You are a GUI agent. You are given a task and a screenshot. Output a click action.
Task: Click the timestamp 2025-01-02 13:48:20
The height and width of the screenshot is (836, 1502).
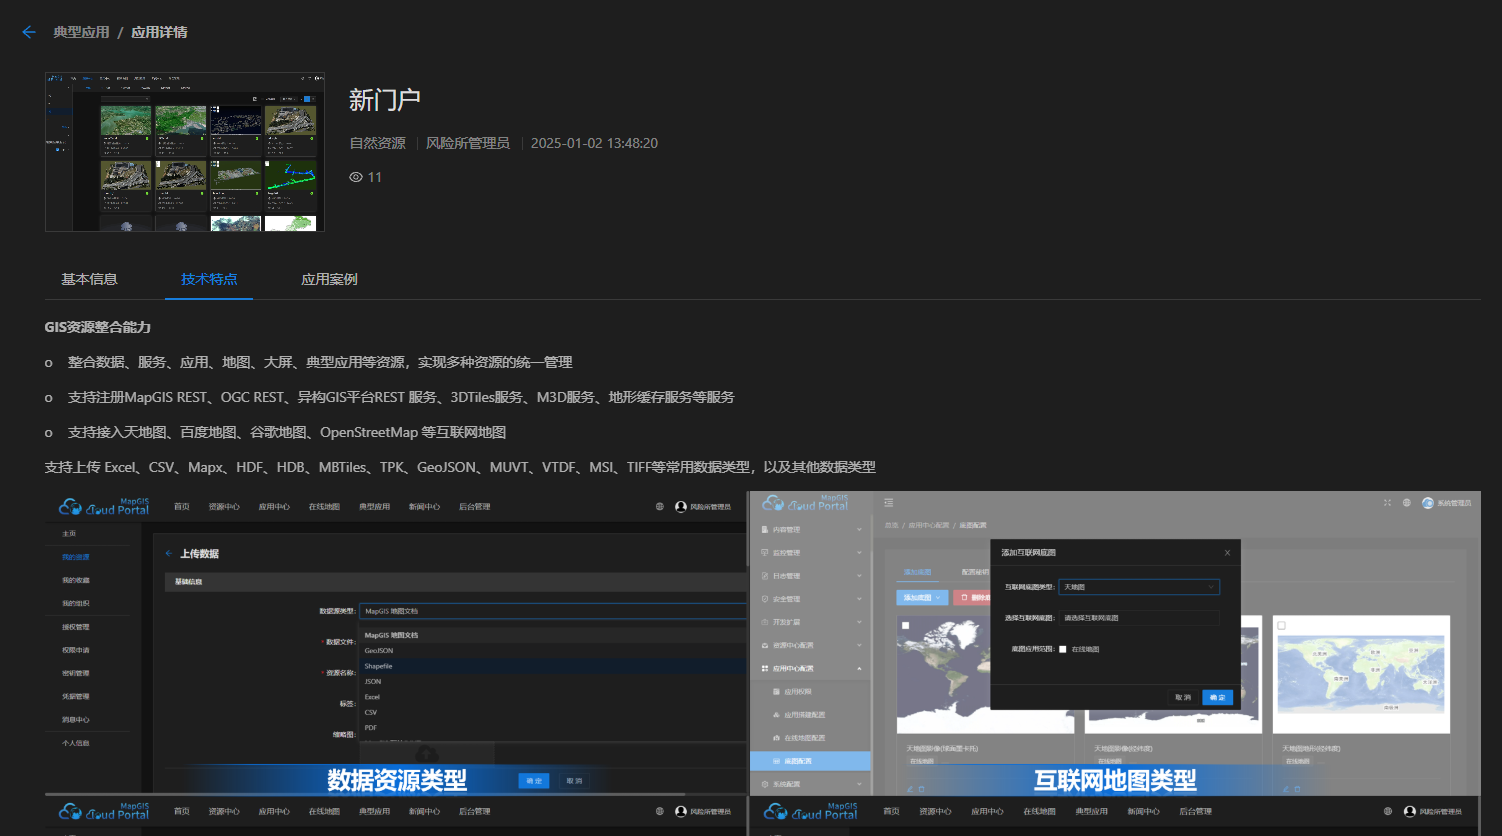pos(594,143)
